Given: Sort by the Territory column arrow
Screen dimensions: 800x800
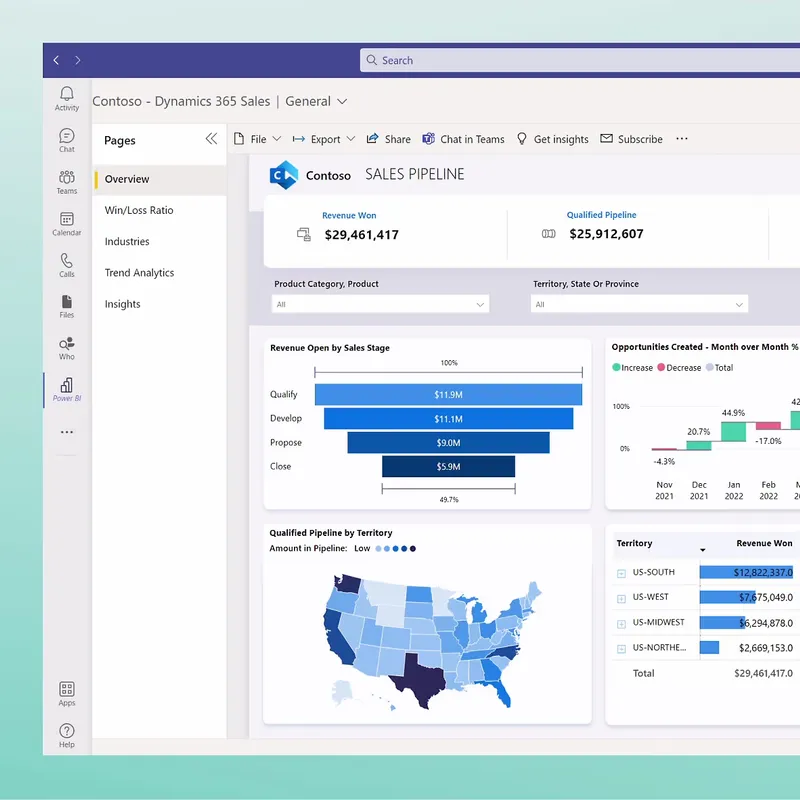Looking at the screenshot, I should 703,550.
